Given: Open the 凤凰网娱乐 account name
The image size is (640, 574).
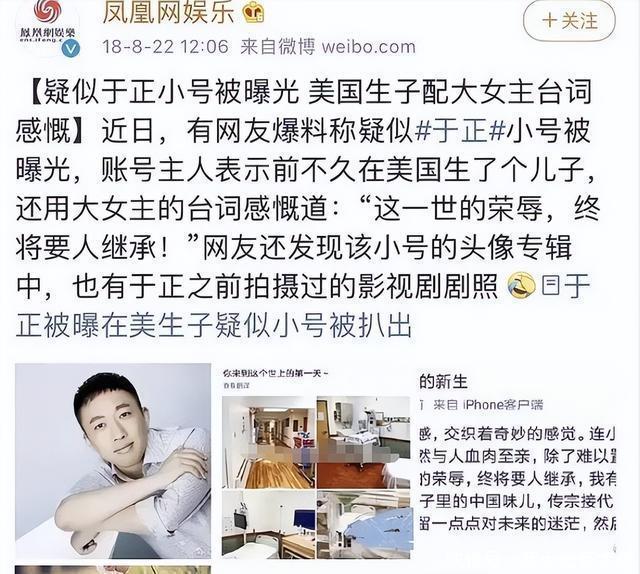Looking at the screenshot, I should 169,13.
